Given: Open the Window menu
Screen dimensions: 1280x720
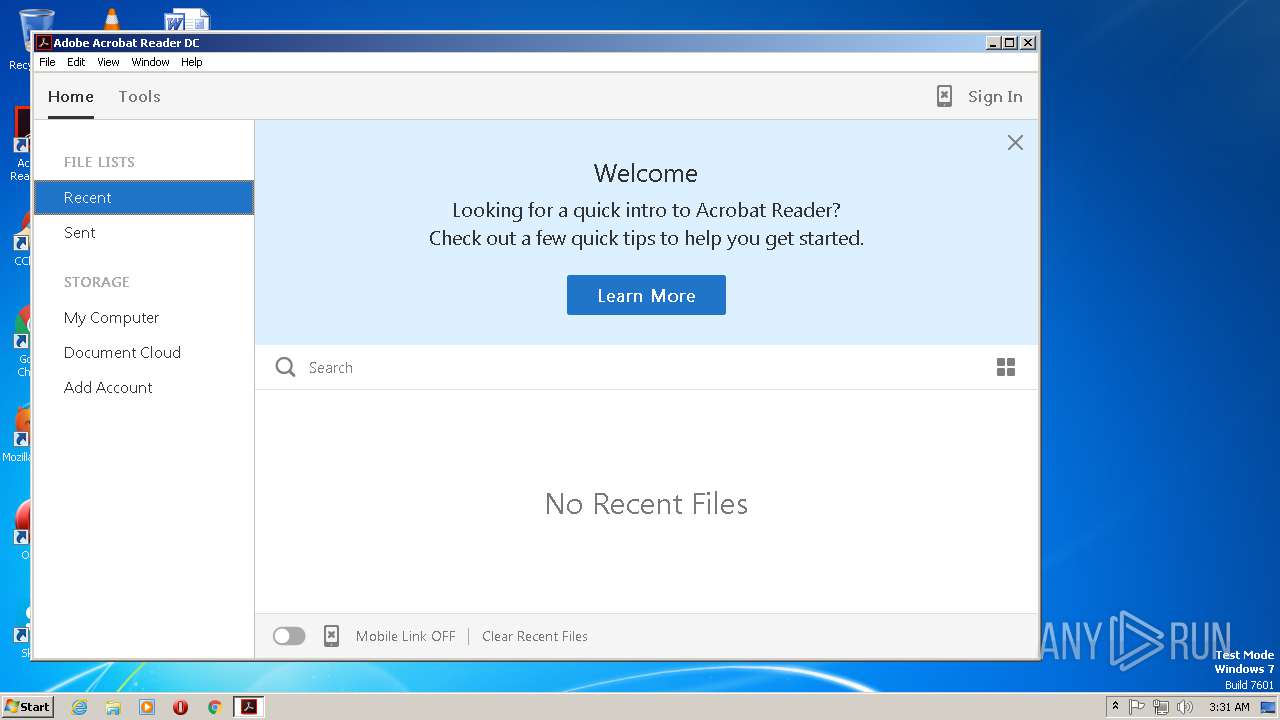Looking at the screenshot, I should coord(150,62).
